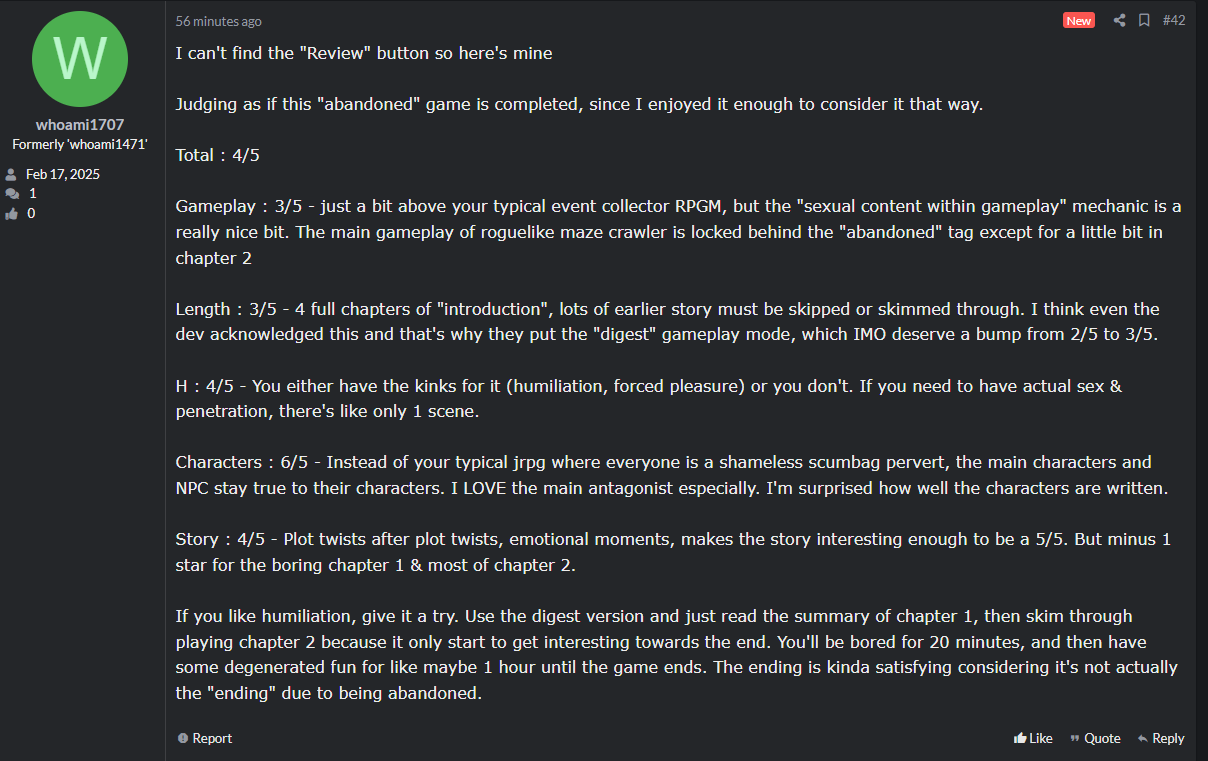The width and height of the screenshot is (1208, 761).
Task: Open the #42 post permalink
Action: coord(1174,20)
